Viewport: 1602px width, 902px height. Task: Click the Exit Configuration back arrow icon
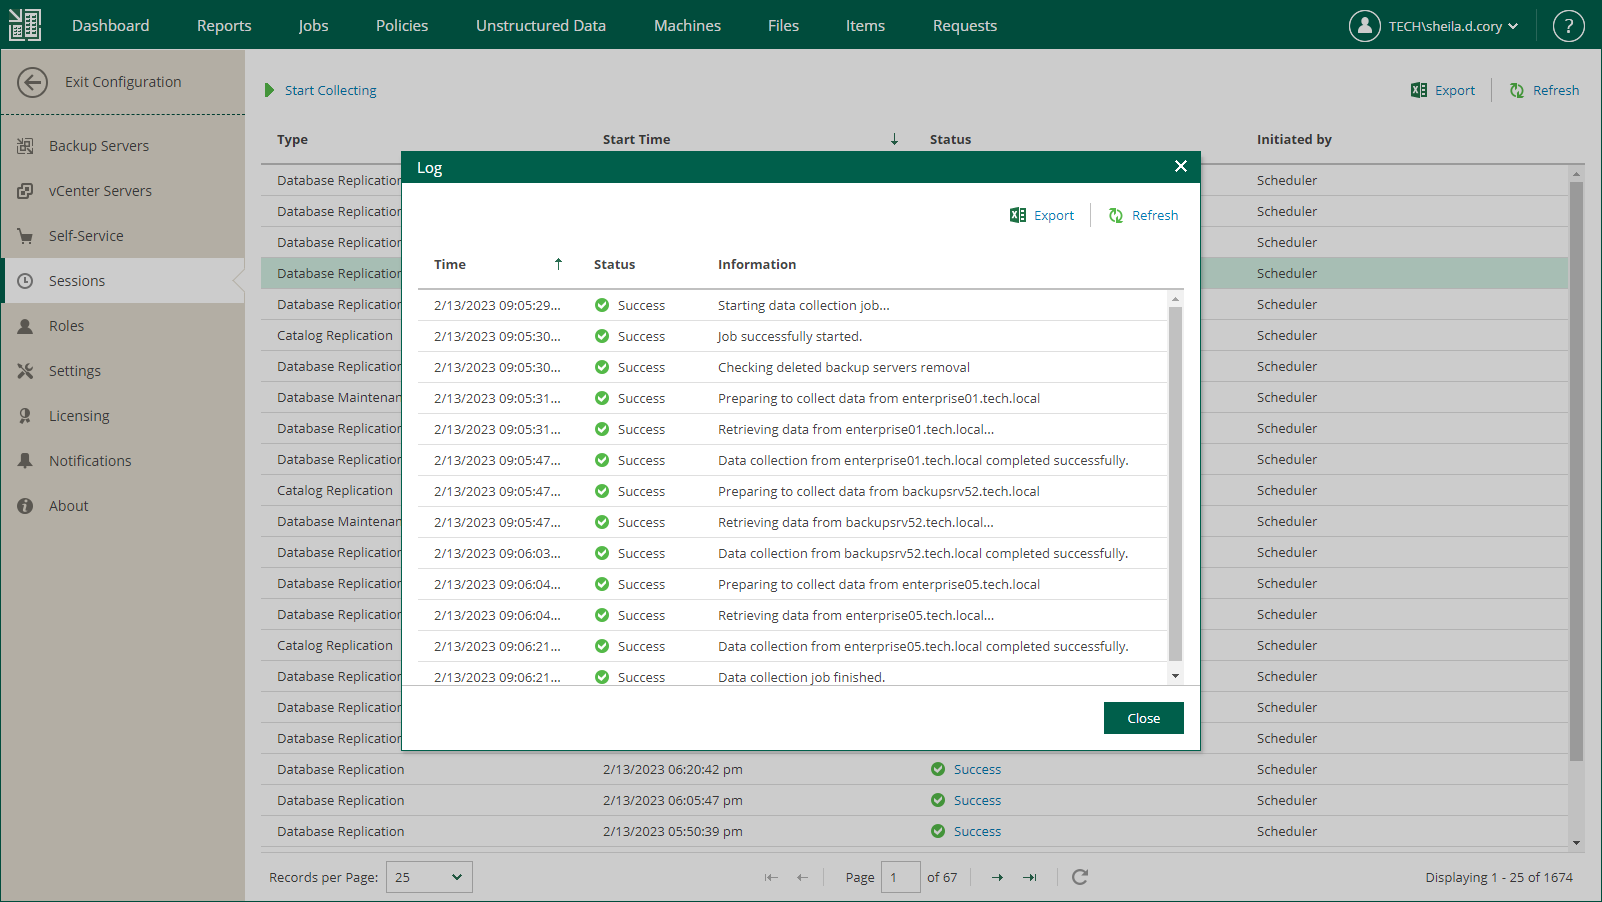(x=32, y=82)
